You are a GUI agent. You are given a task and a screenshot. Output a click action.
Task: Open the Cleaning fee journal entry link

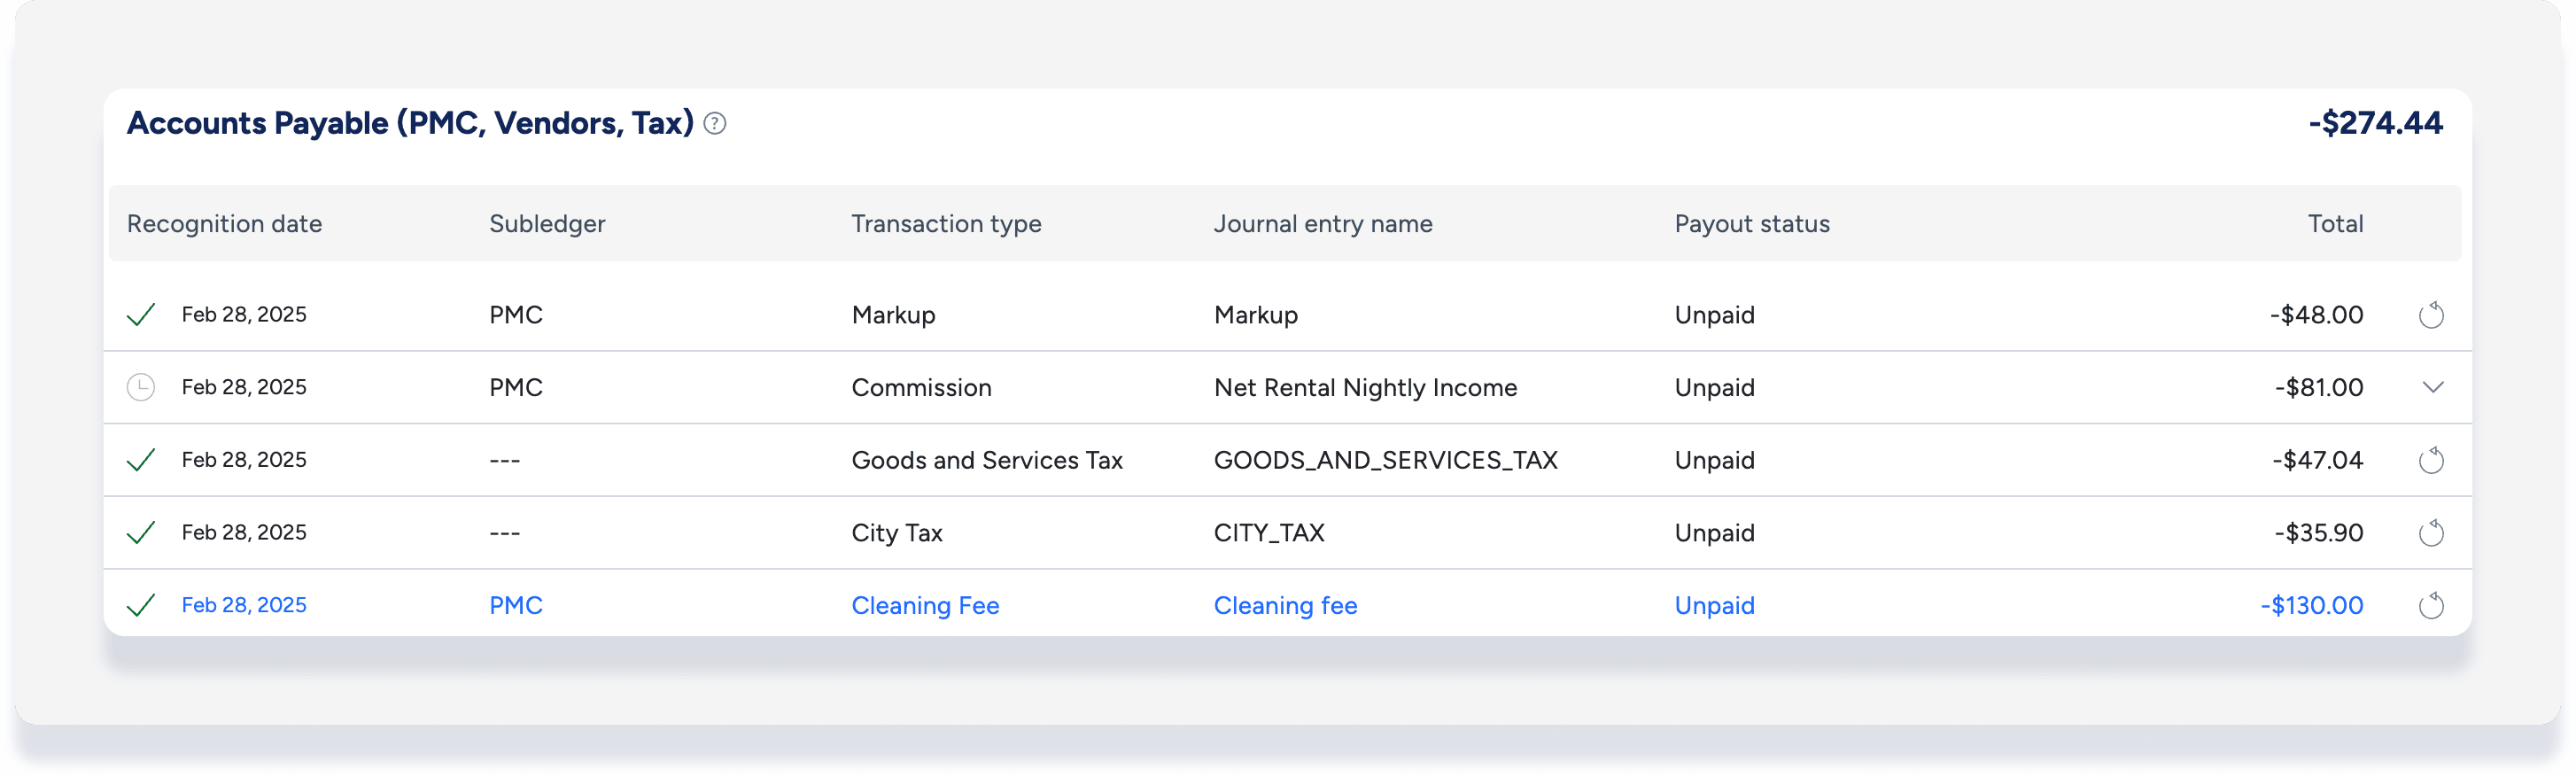(1285, 605)
